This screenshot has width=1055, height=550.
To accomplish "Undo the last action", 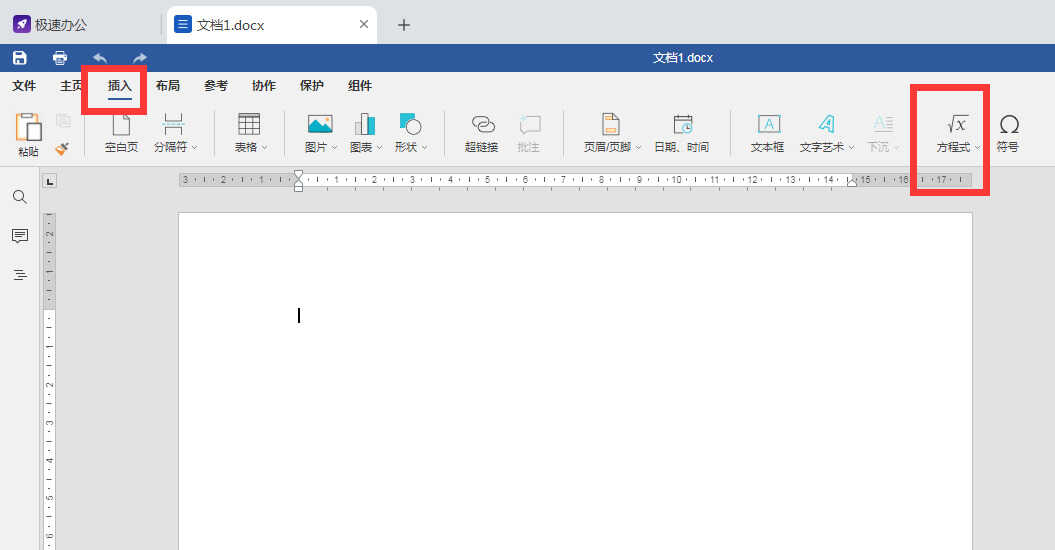I will click(x=100, y=58).
